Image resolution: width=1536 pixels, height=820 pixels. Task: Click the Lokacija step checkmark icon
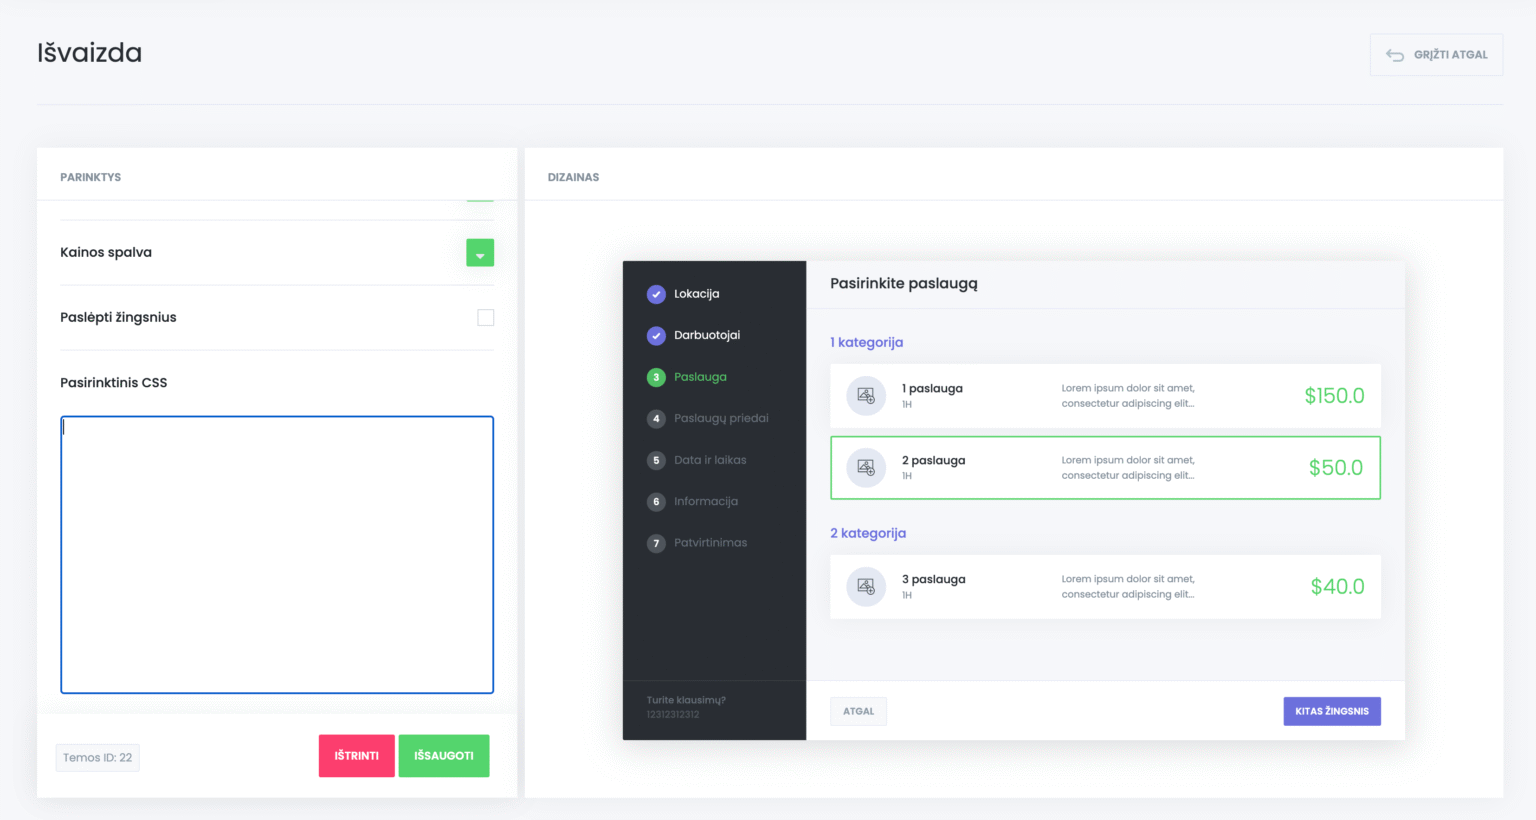656,294
